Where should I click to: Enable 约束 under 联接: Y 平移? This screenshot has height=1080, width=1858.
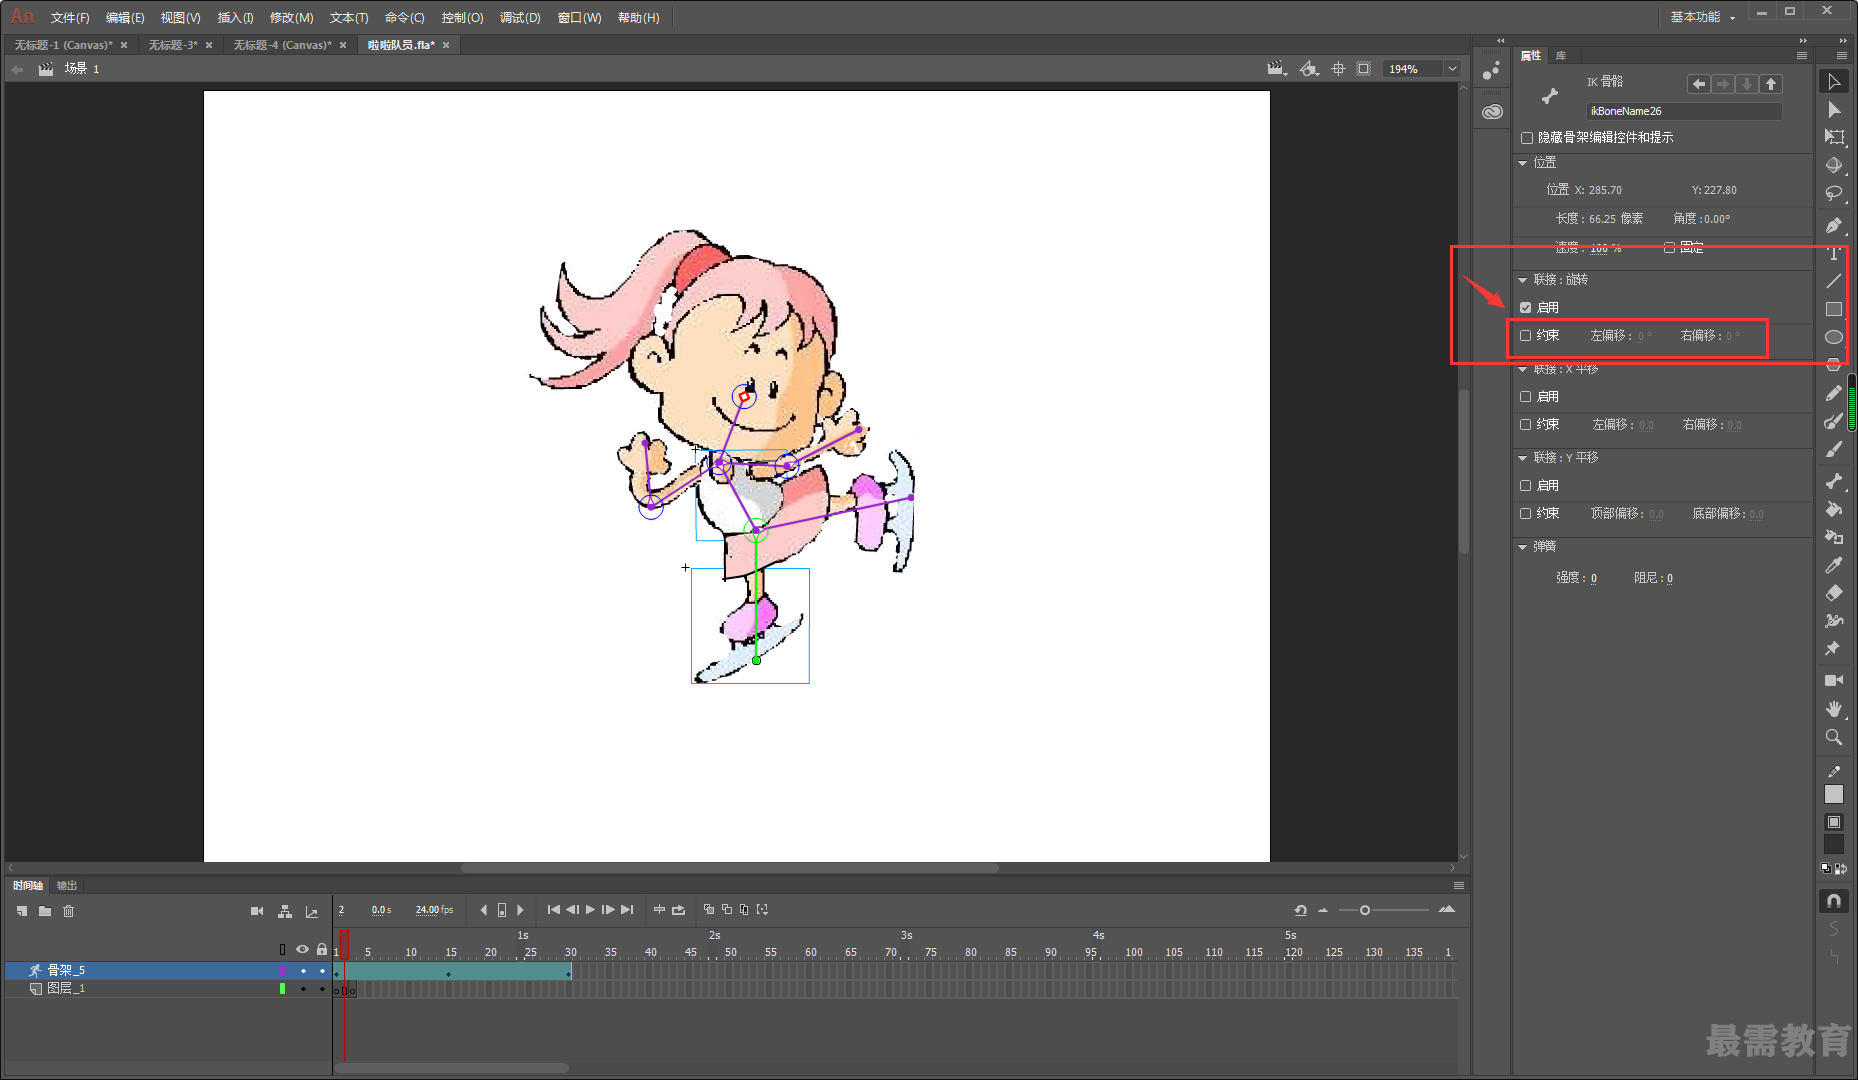coord(1525,514)
